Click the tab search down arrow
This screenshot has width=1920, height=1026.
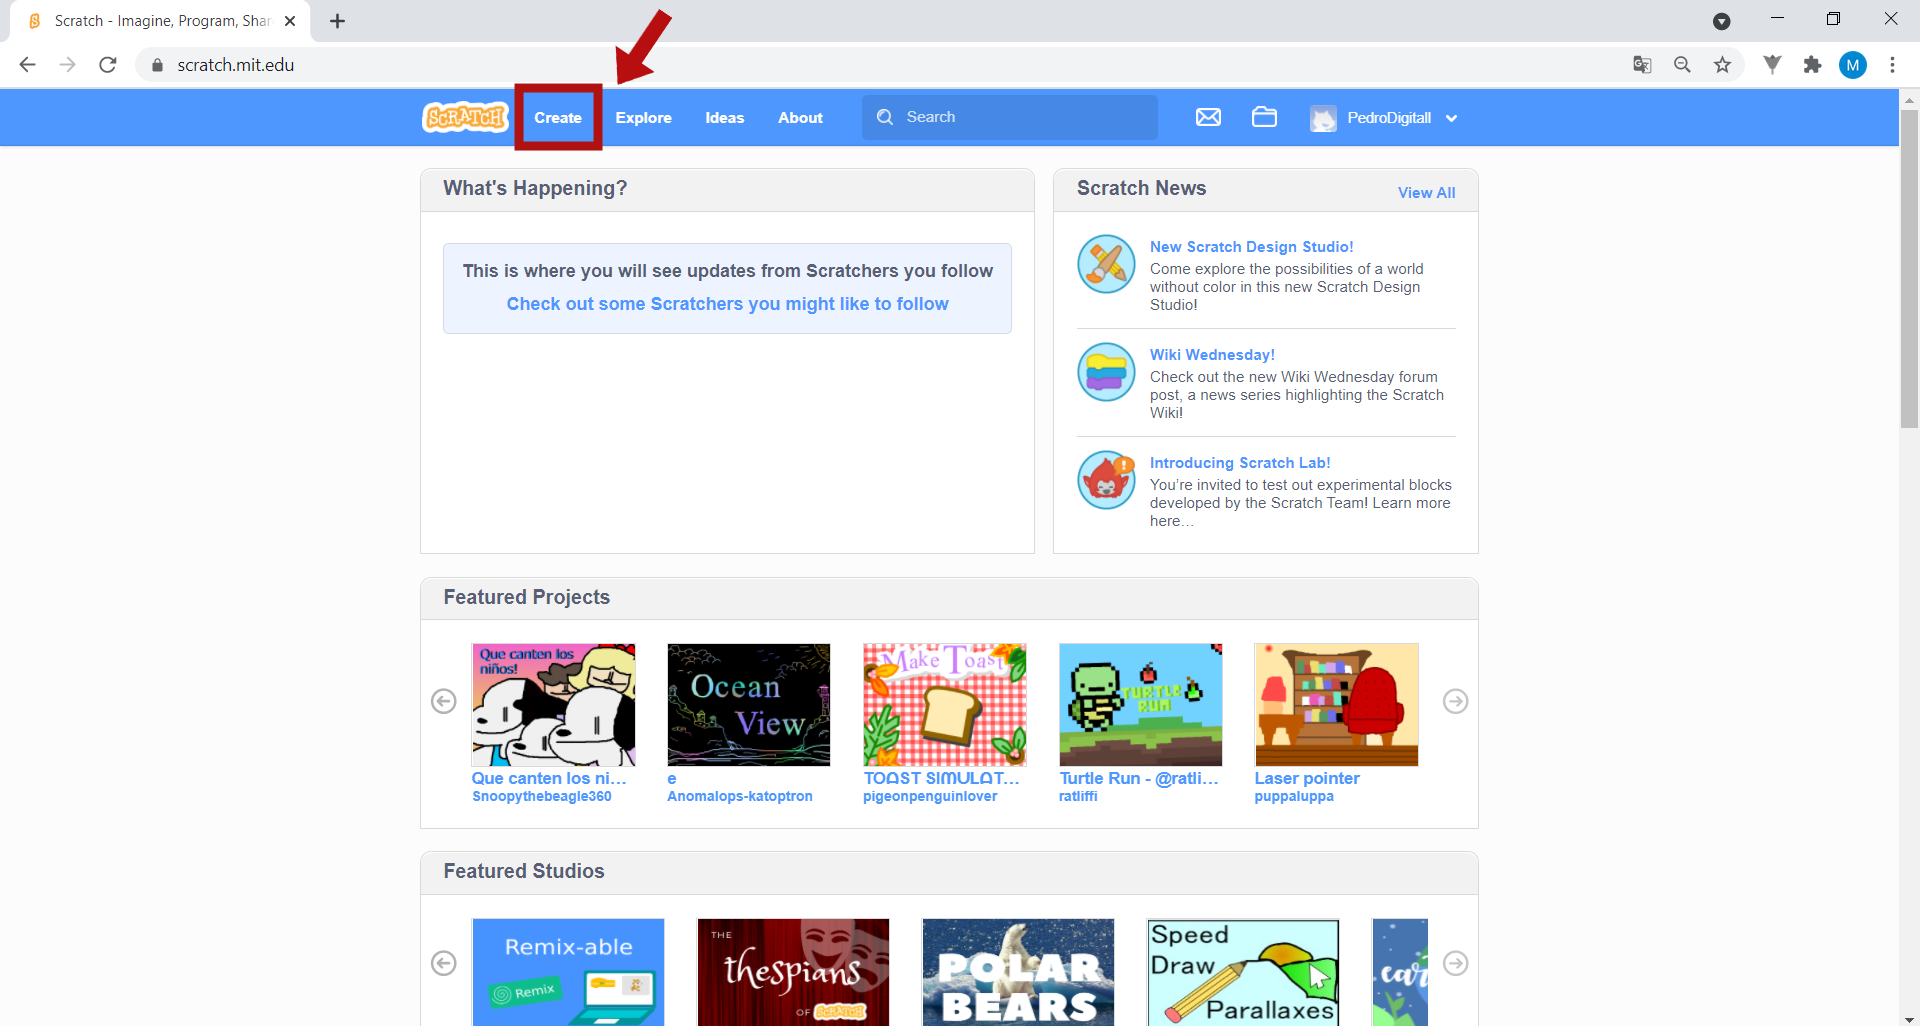click(1722, 21)
